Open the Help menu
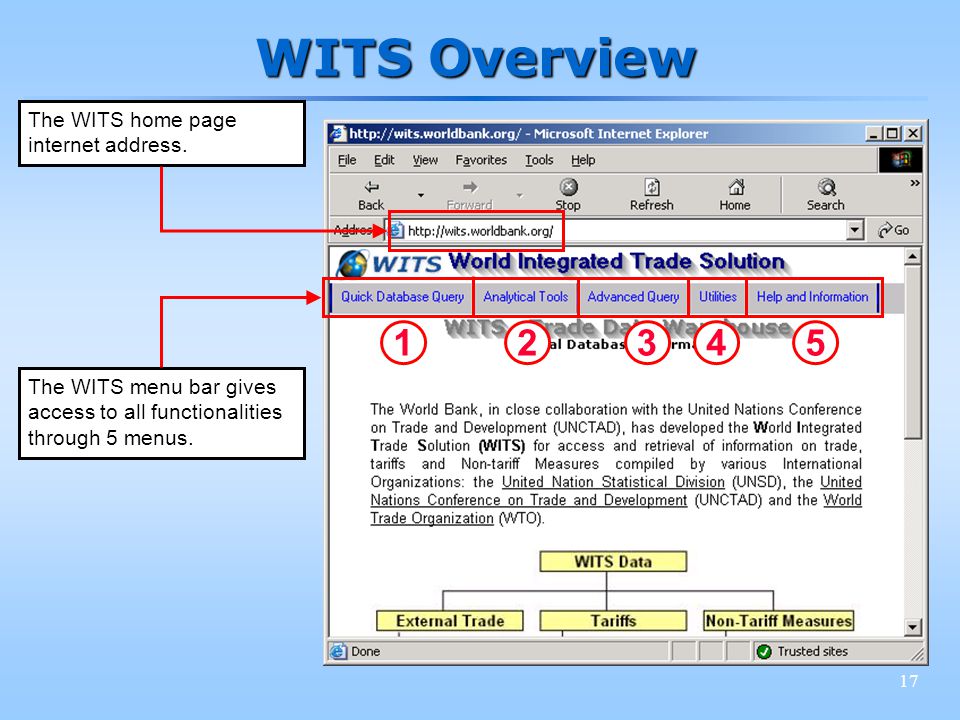The height and width of the screenshot is (720, 960). 583,160
